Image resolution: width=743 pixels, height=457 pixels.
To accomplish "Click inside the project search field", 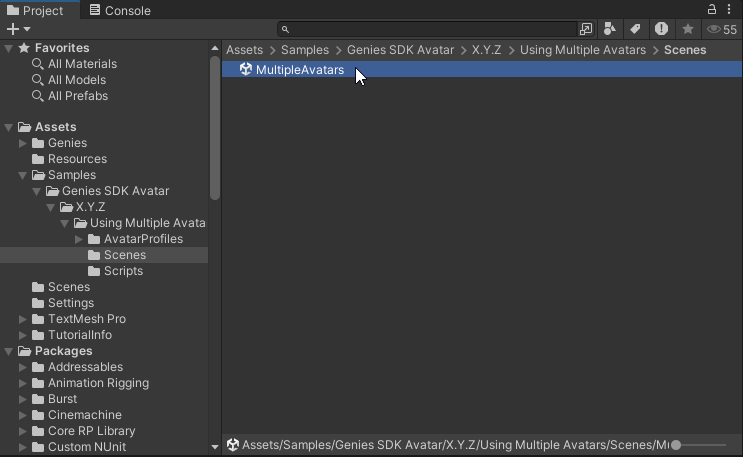I will point(430,29).
